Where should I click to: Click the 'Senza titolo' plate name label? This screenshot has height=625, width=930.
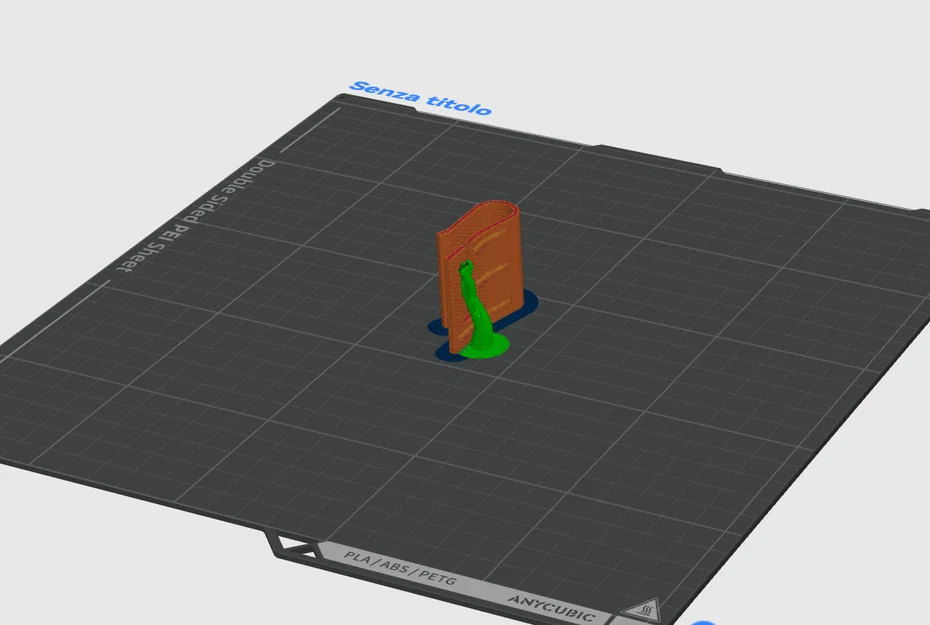click(421, 98)
